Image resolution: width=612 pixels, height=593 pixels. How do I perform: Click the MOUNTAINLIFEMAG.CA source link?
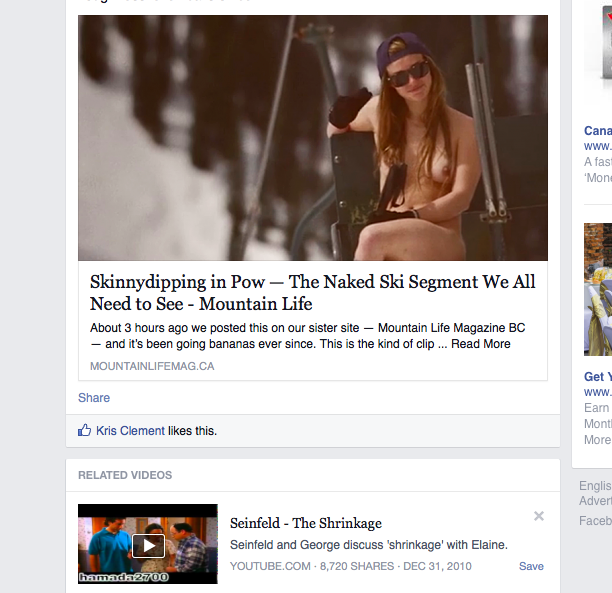coord(152,366)
